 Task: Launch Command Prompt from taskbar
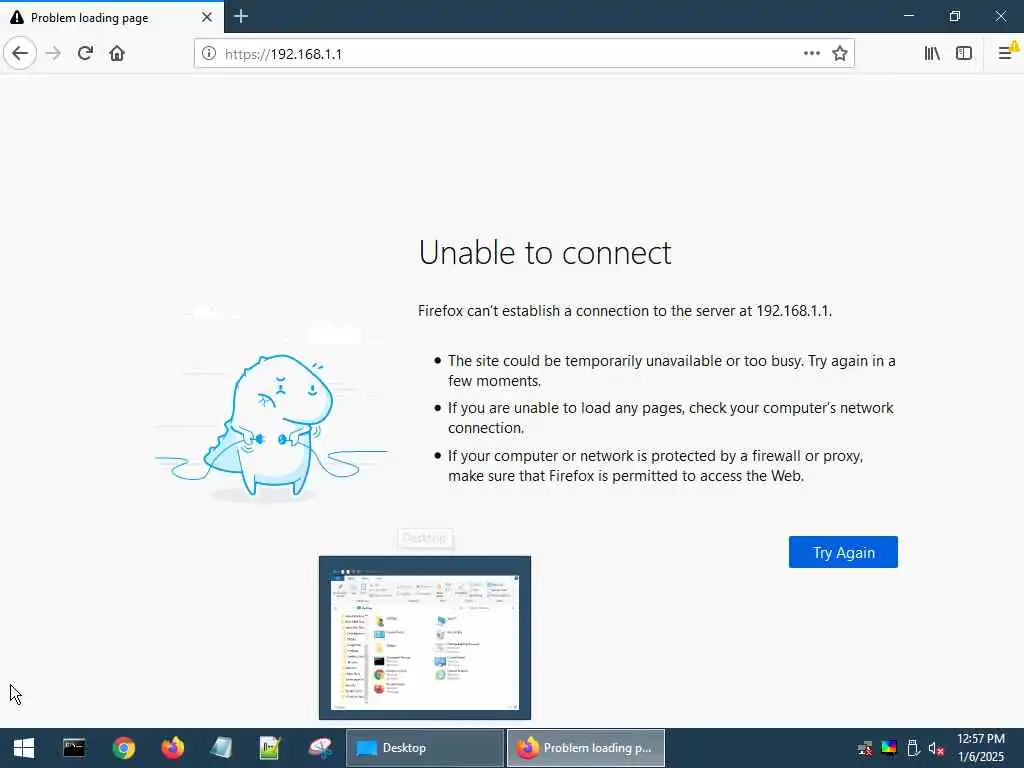click(74, 748)
